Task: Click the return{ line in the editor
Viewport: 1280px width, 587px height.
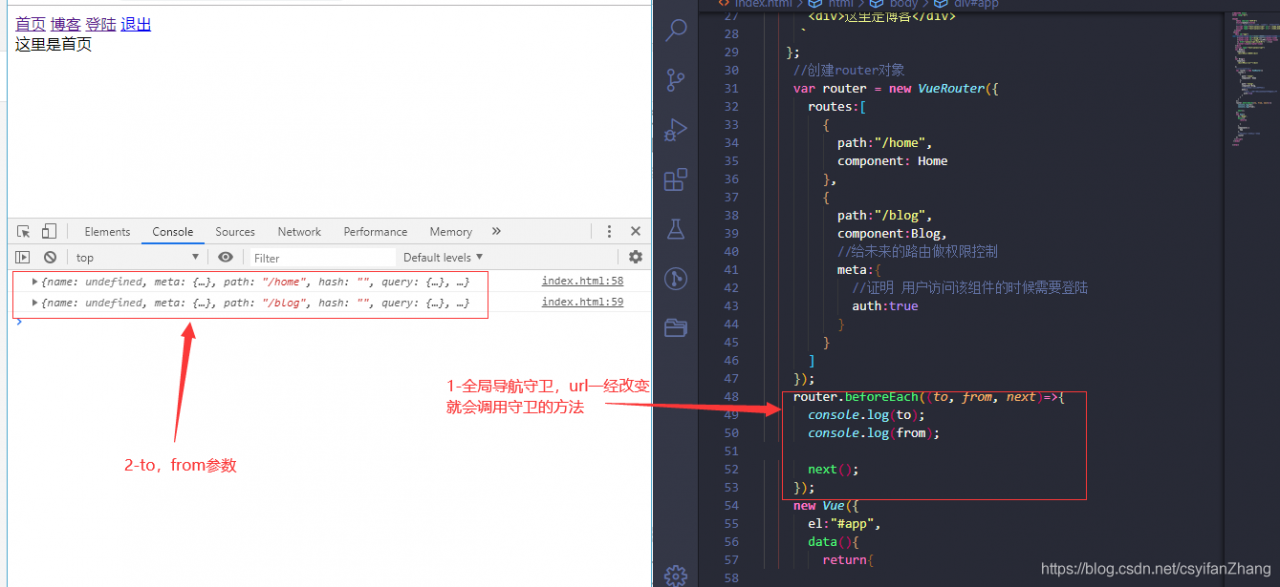Action: click(x=848, y=560)
